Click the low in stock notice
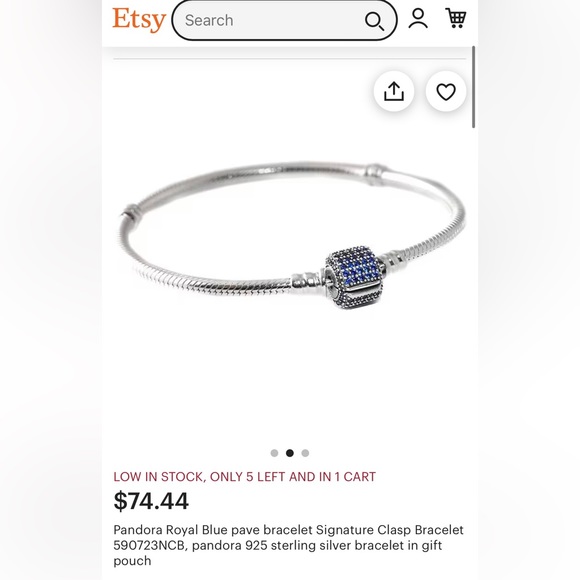 click(245, 476)
